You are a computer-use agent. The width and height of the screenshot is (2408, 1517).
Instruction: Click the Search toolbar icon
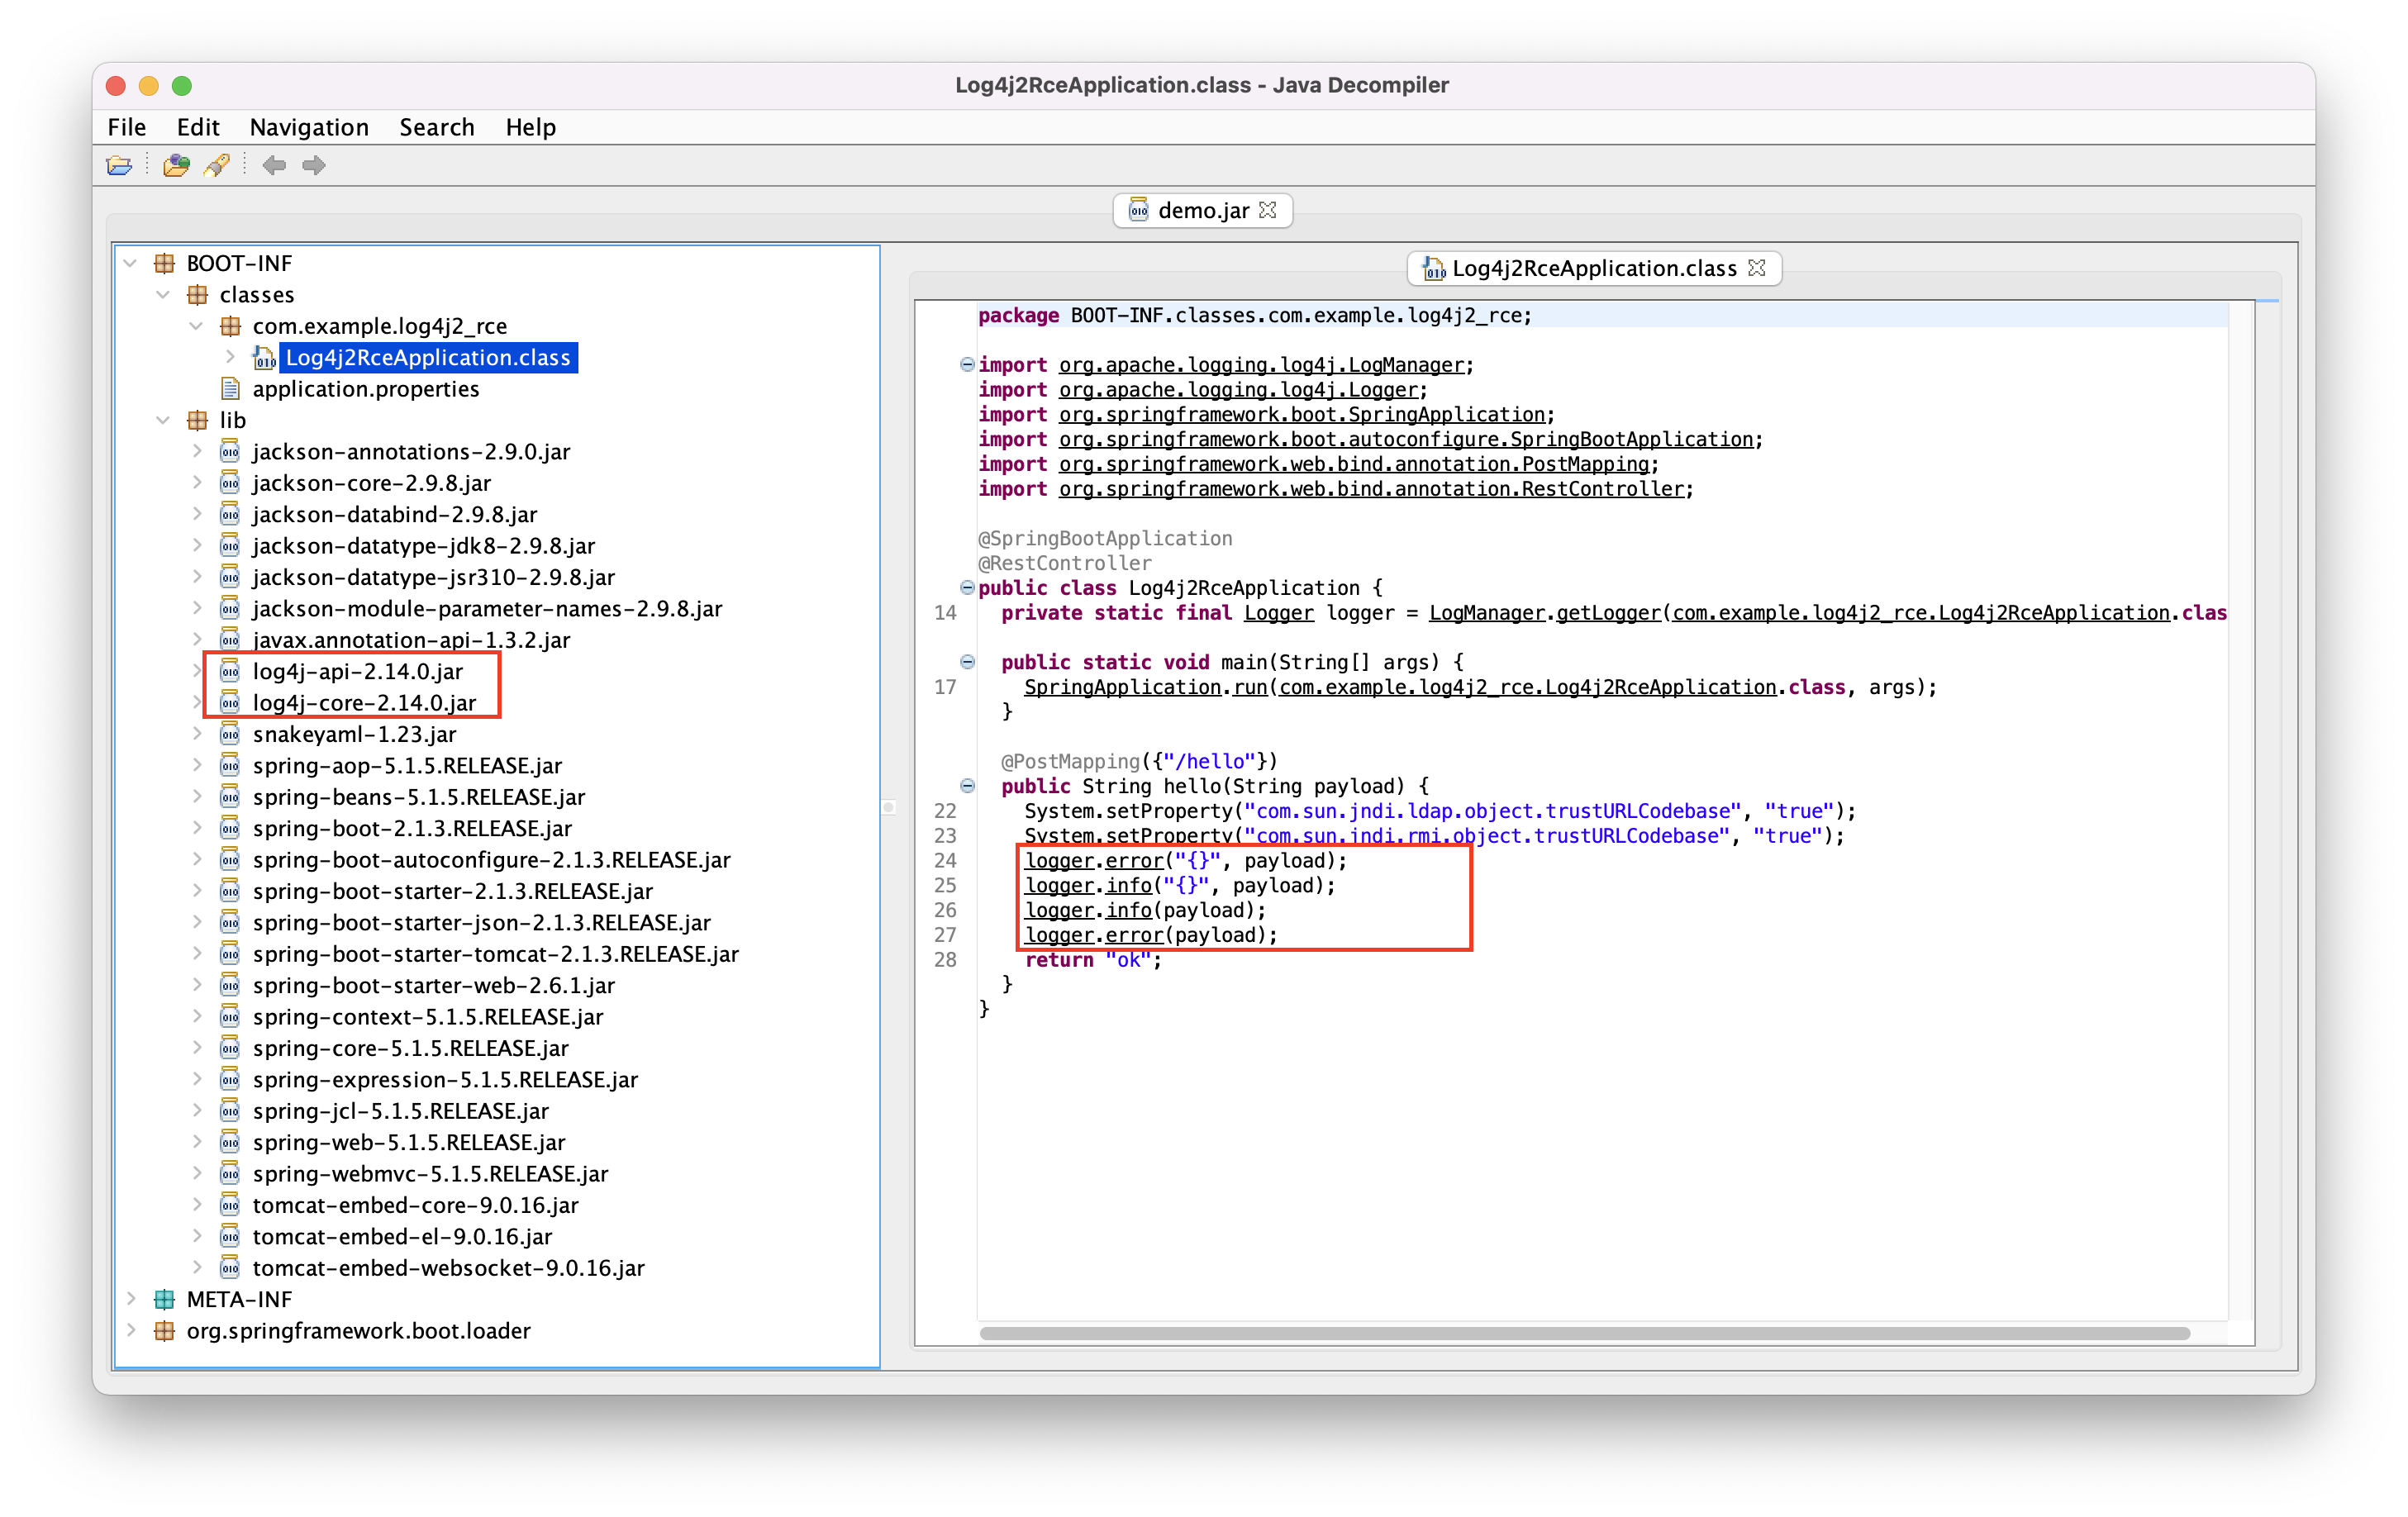[x=217, y=165]
